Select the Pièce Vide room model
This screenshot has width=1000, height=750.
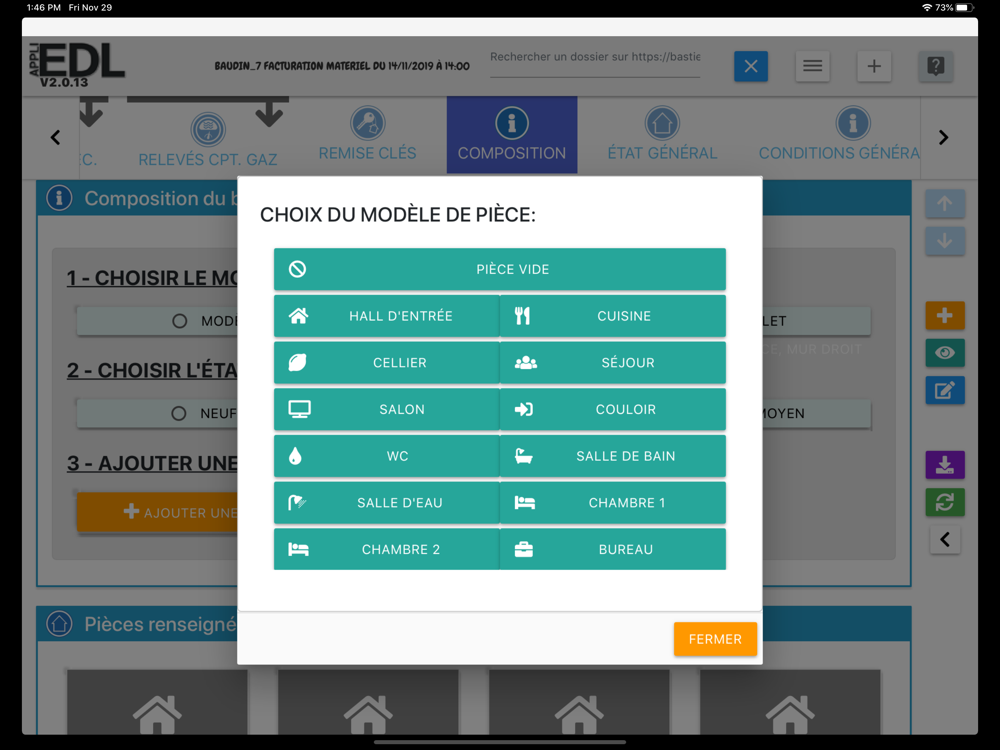499,269
